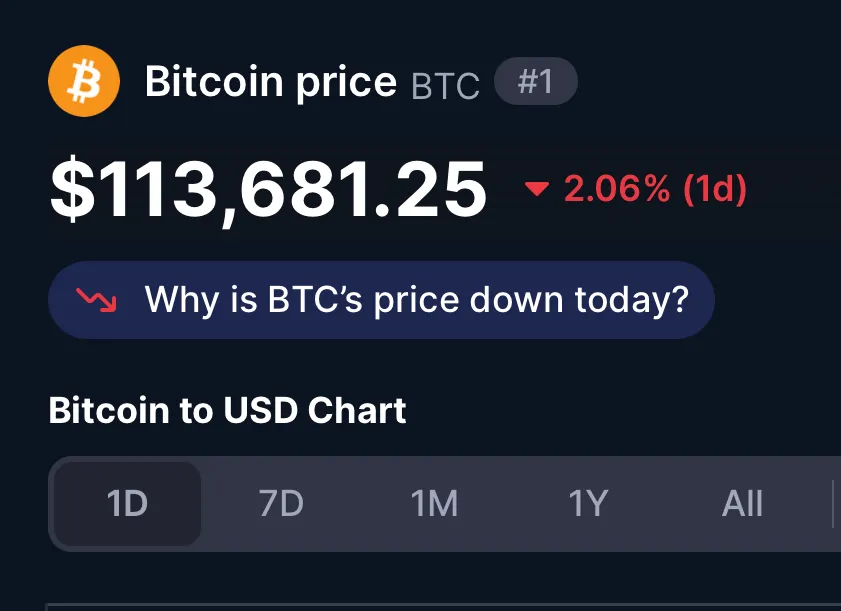Screen dimensions: 841x611
Task: Click the 2.06% percentage change text
Action: [617, 189]
